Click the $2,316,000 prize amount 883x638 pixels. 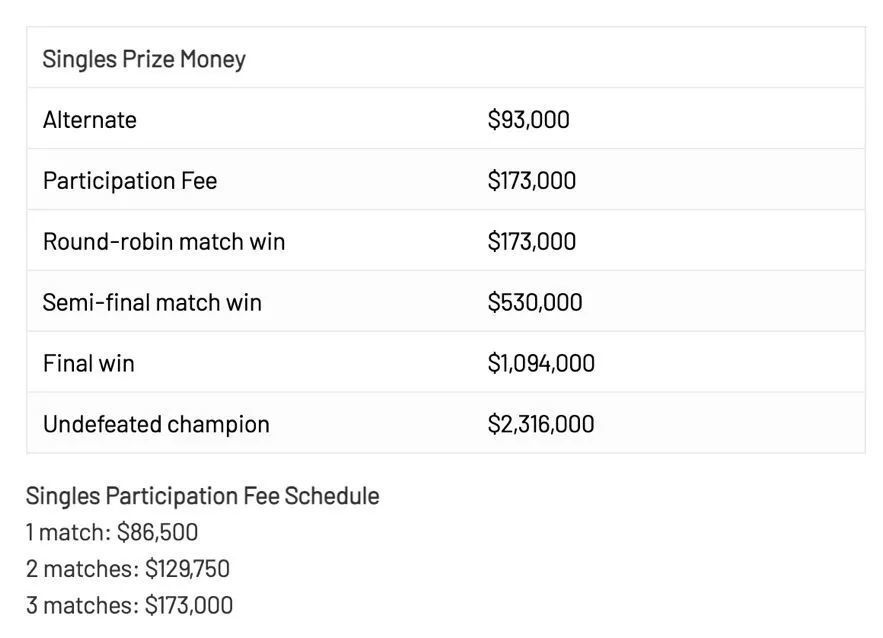(541, 424)
